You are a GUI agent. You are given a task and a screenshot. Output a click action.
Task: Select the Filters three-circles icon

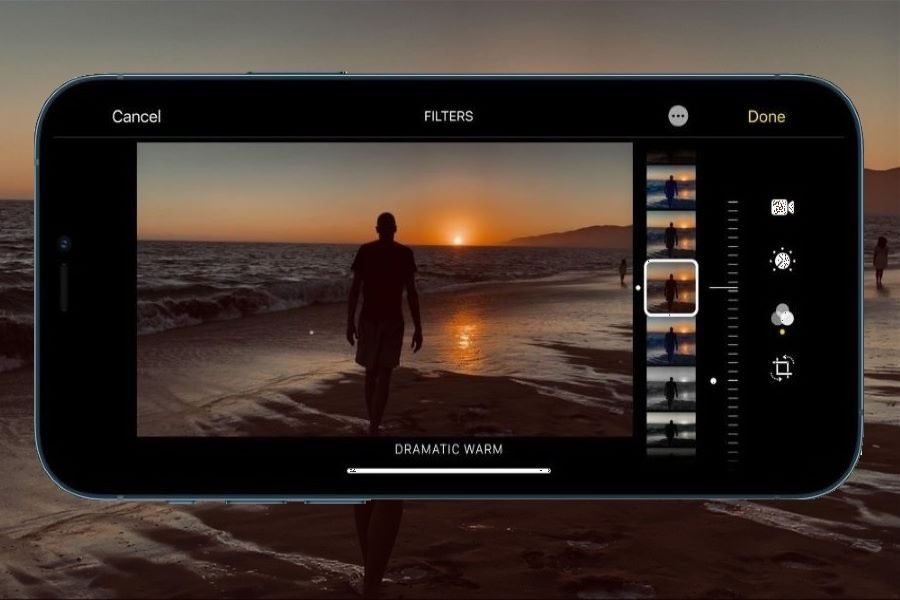[782, 316]
